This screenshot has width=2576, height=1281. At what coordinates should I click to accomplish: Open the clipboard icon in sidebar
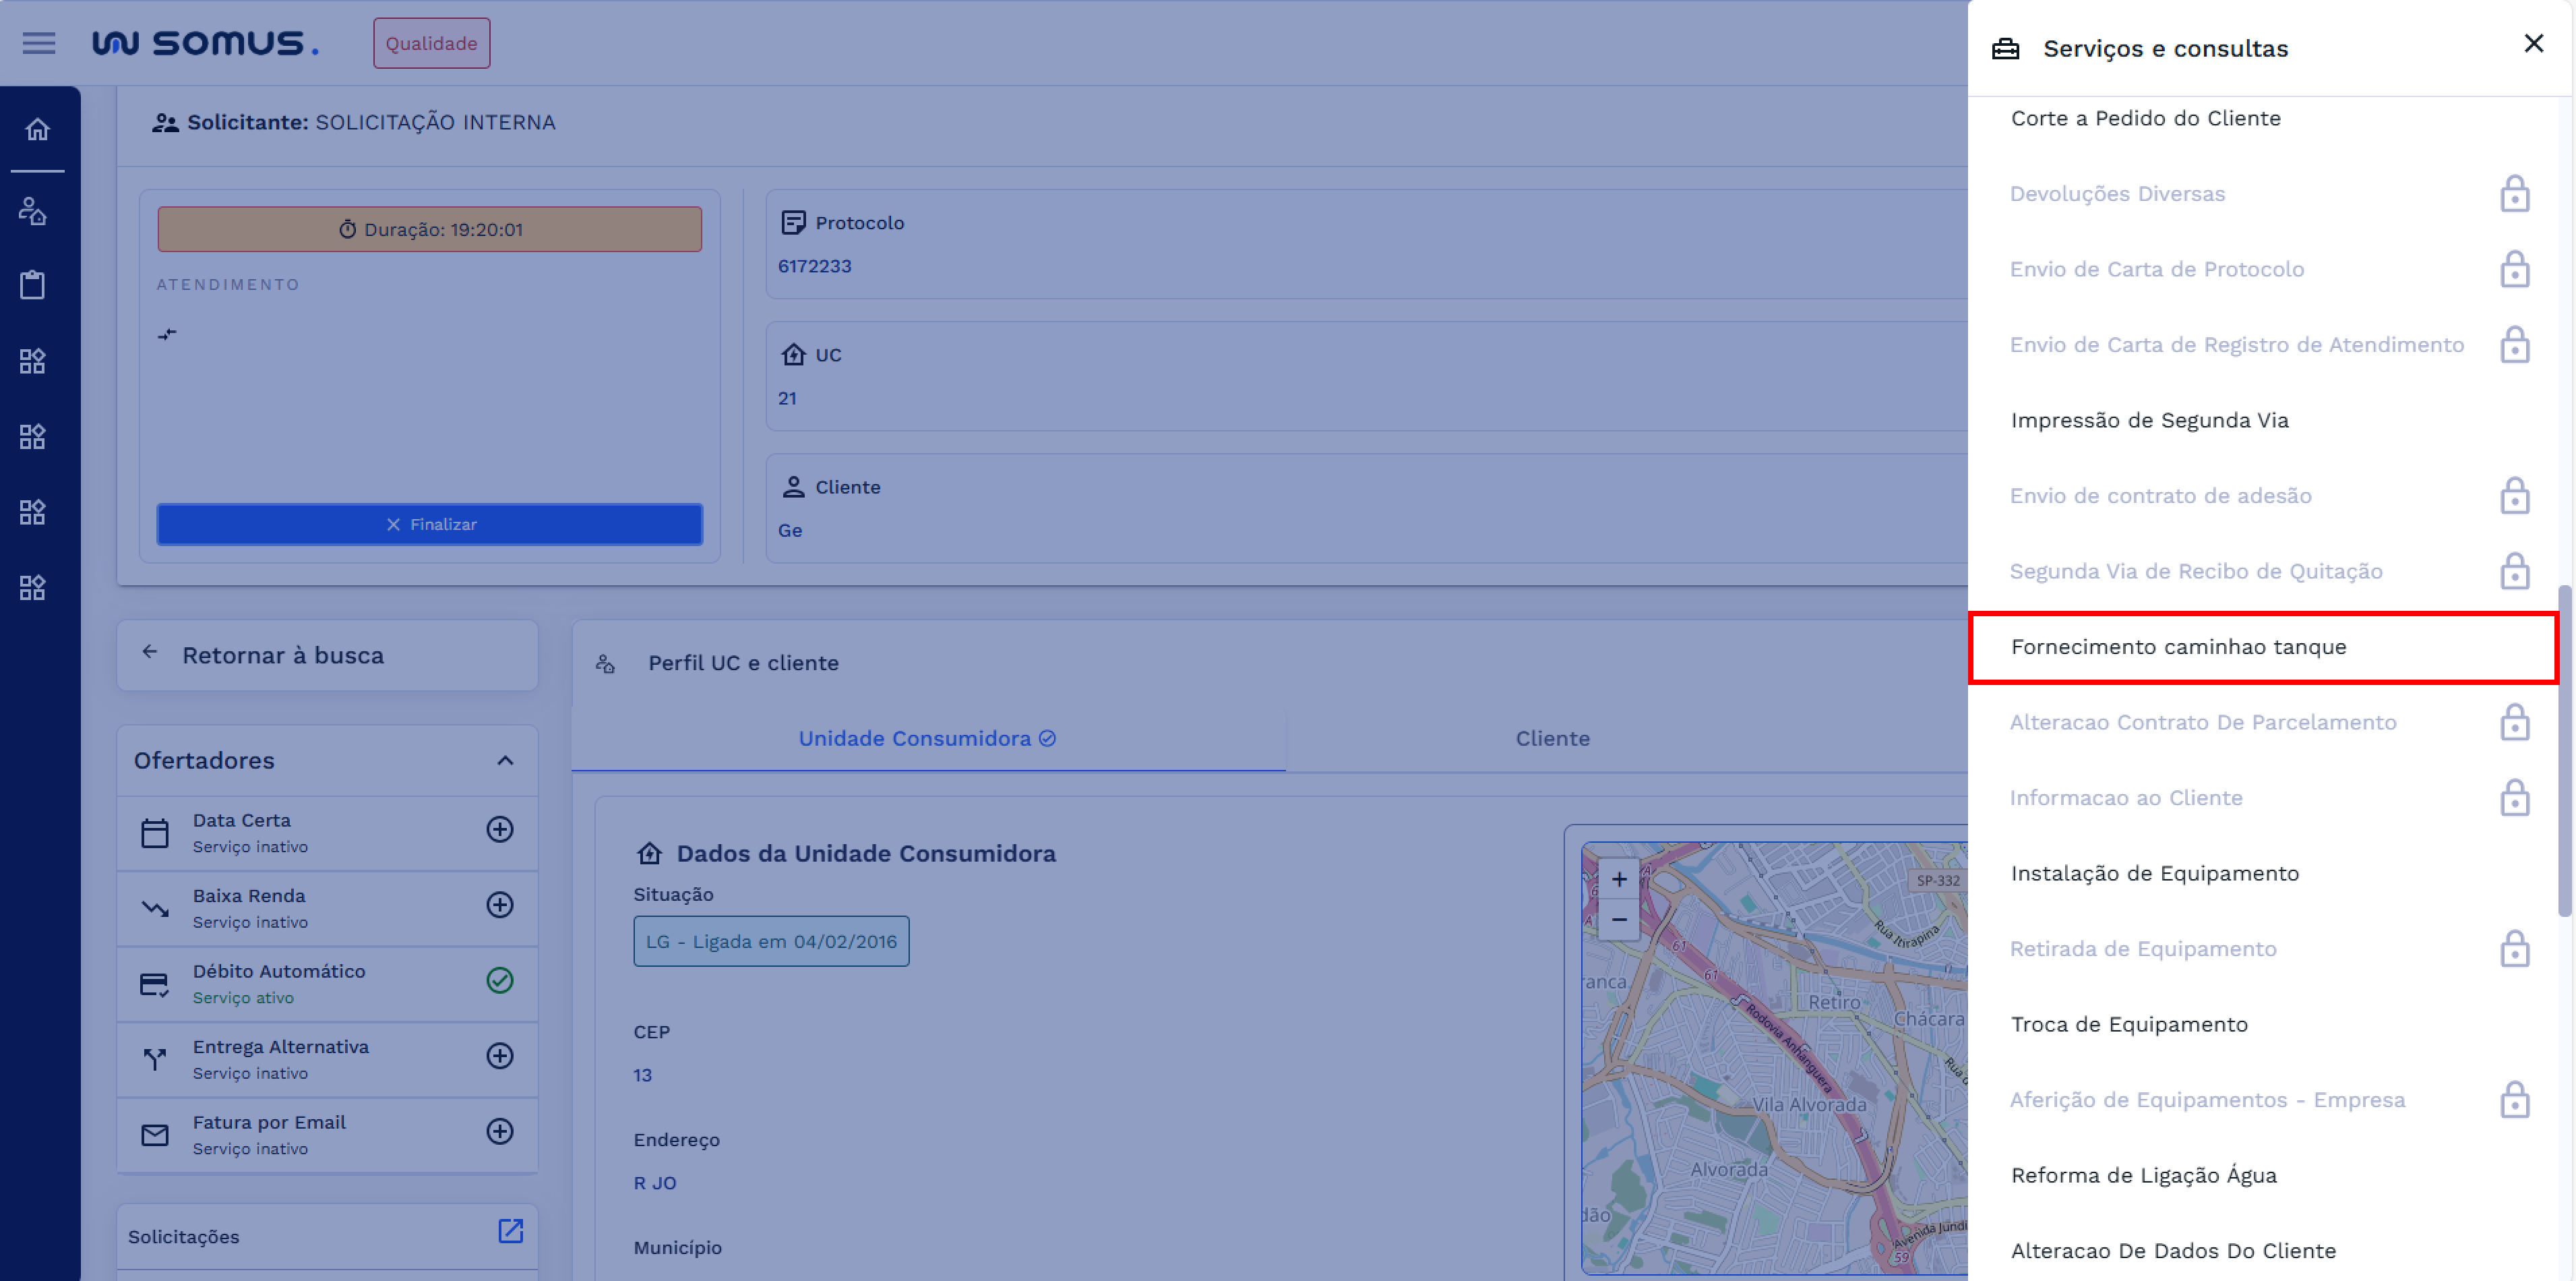pyautogui.click(x=33, y=285)
